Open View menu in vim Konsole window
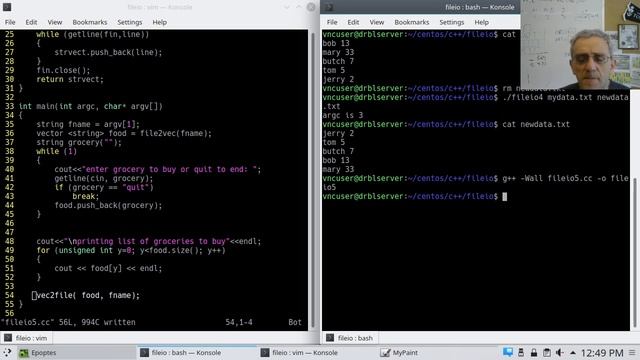The height and width of the screenshot is (360, 640). 55,22
